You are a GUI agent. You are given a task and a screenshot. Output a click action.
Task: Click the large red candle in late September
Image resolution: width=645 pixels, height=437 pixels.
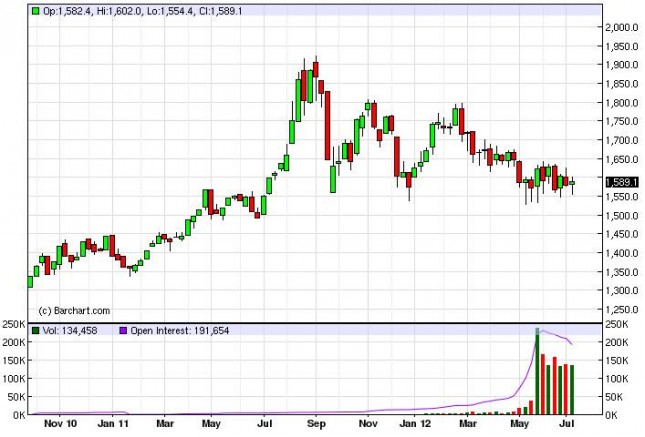point(327,126)
